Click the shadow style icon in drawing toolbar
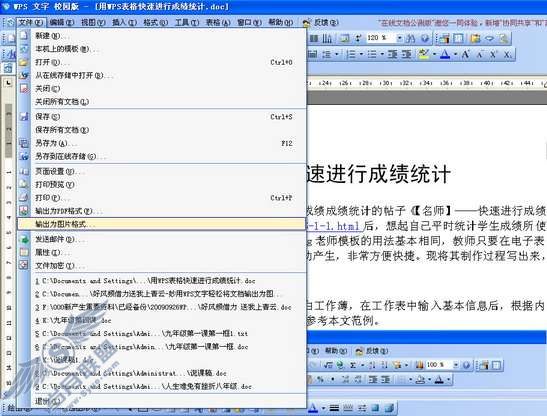This screenshot has height=416, width=547. point(375,408)
